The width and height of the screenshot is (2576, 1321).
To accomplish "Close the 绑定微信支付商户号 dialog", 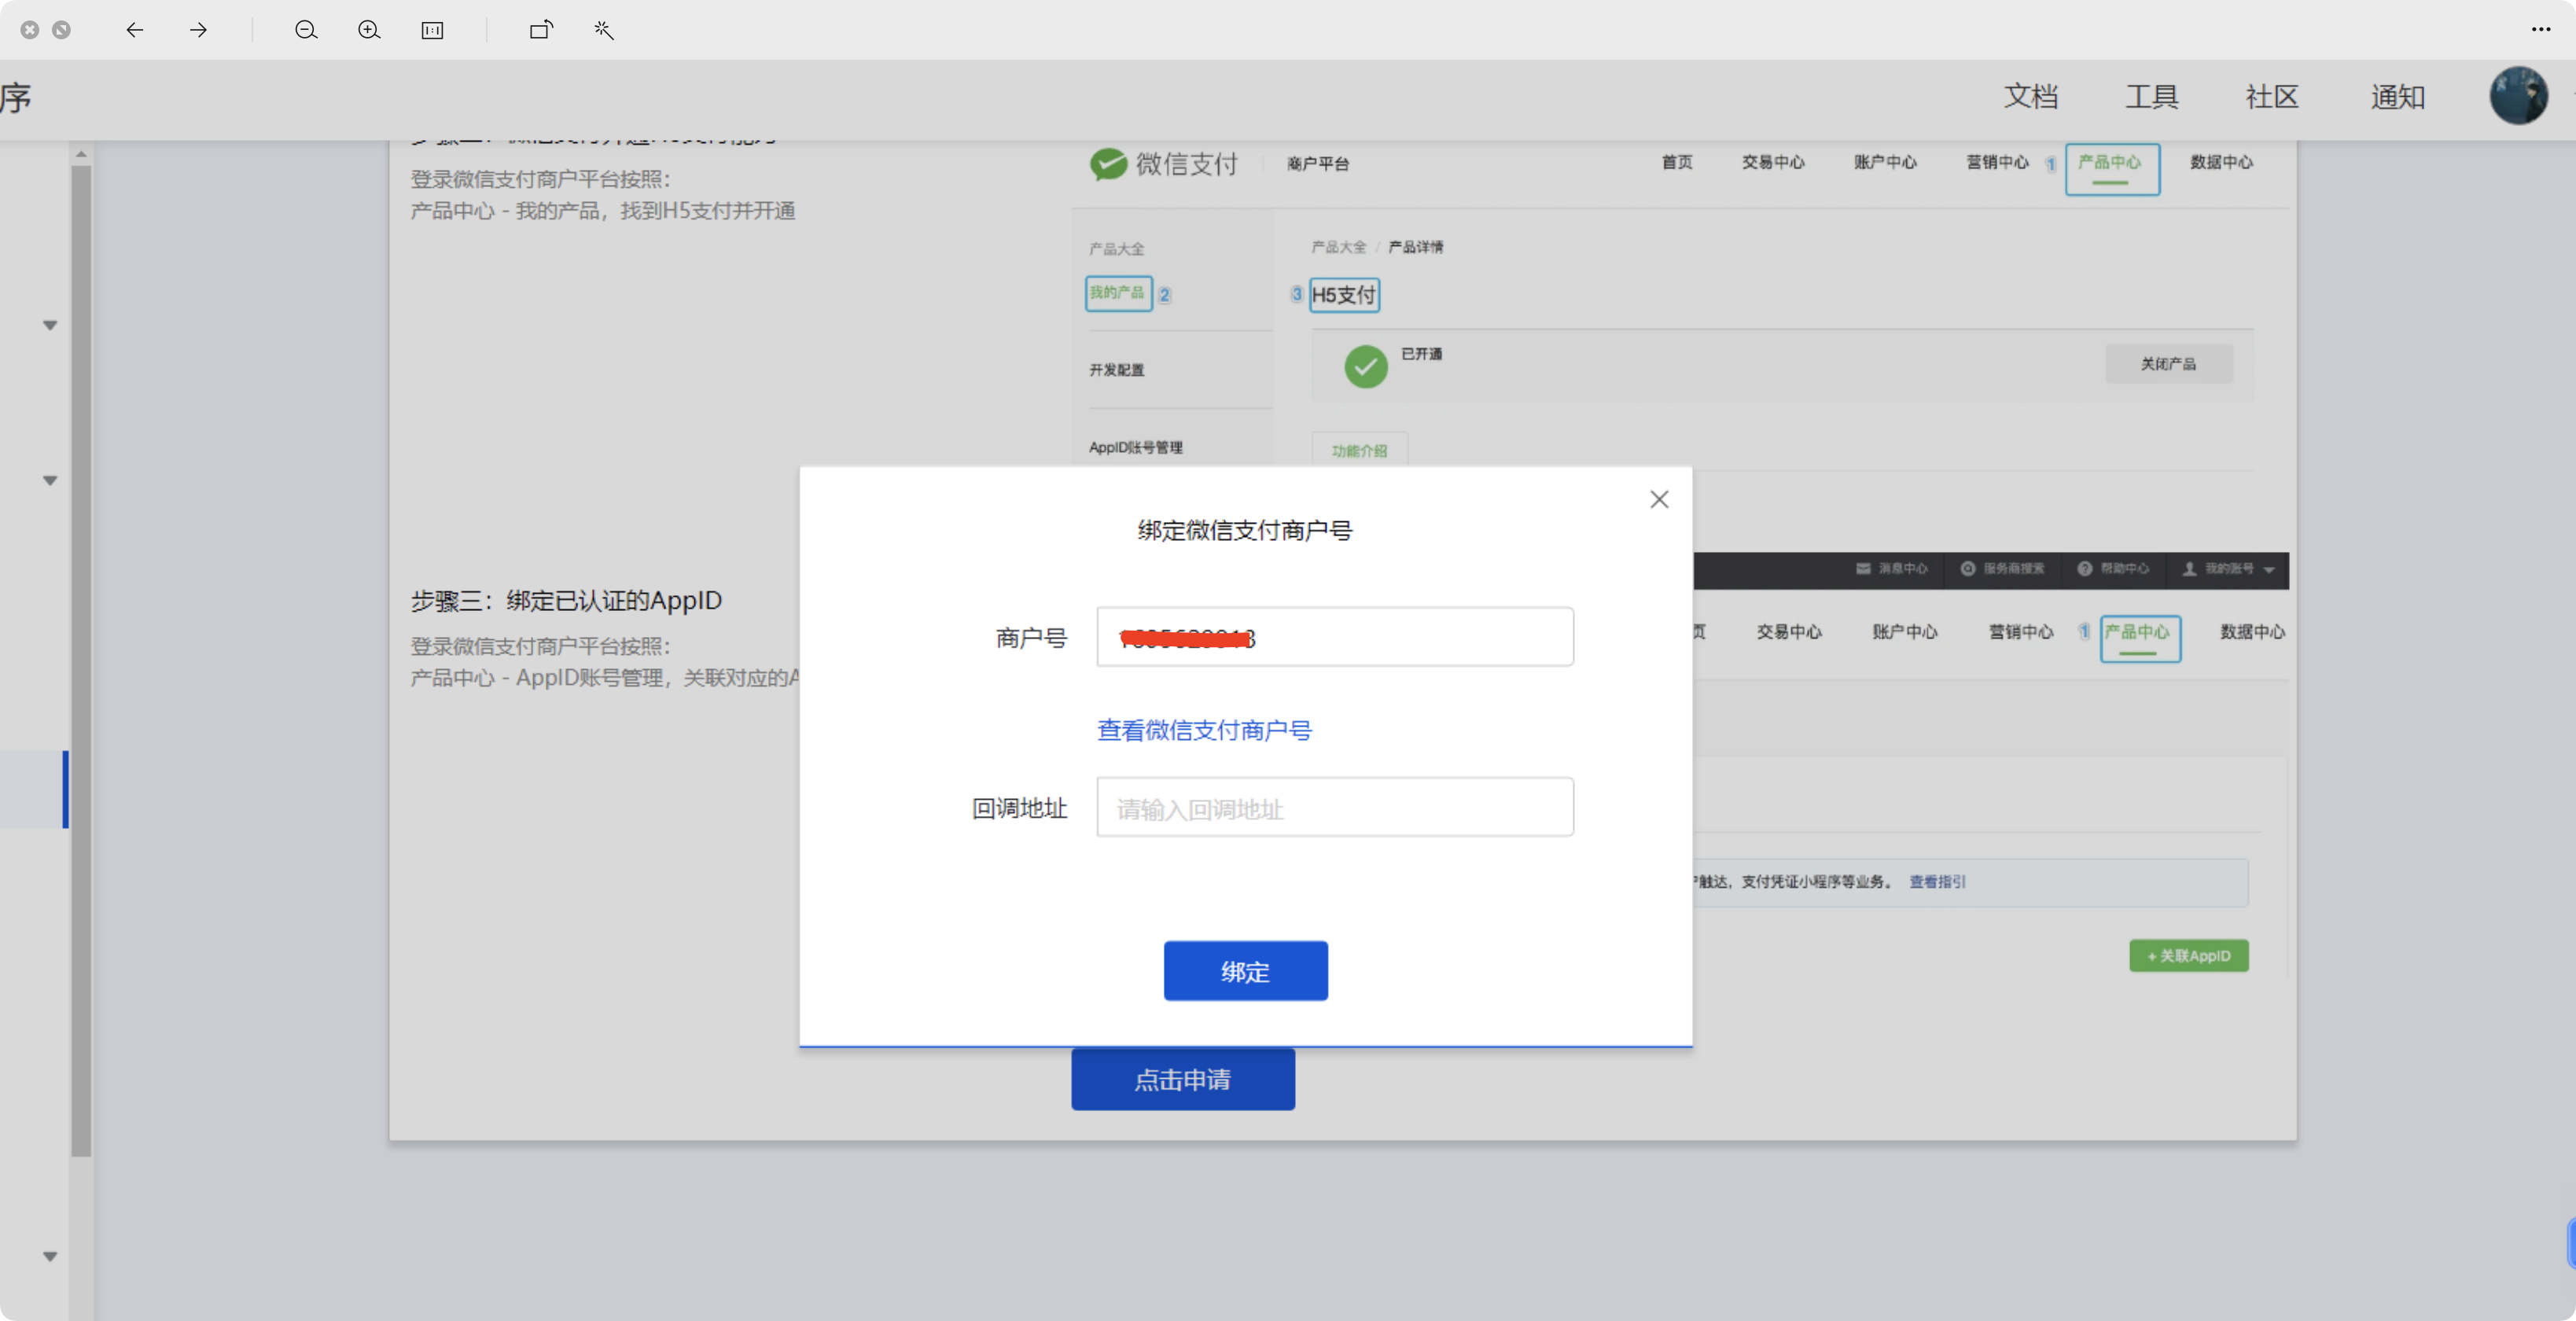I will click(1659, 499).
